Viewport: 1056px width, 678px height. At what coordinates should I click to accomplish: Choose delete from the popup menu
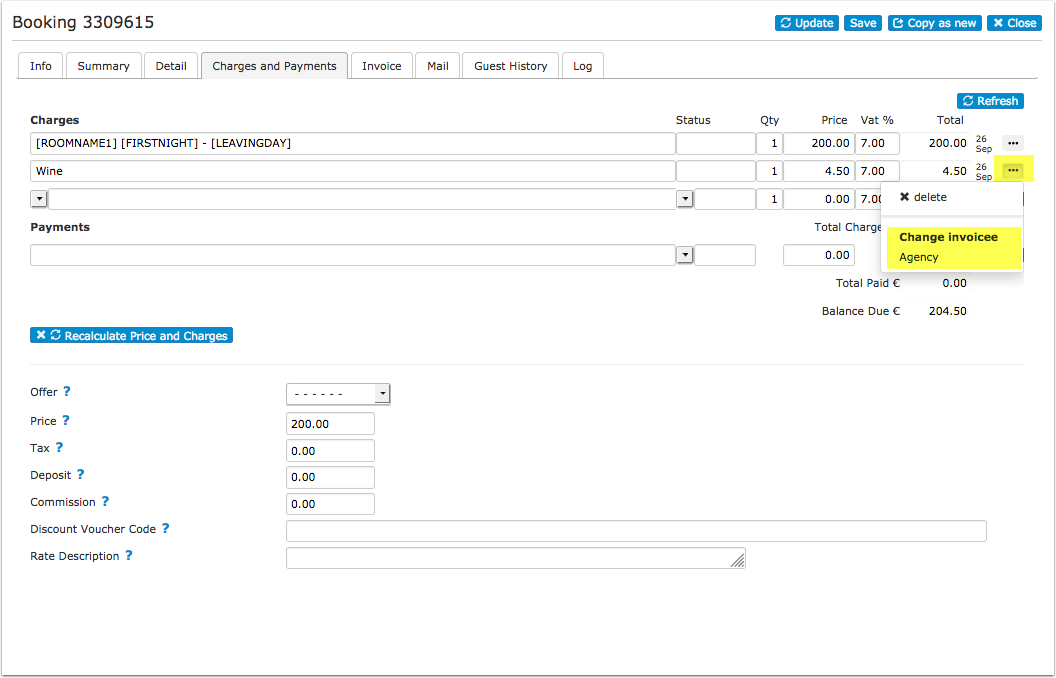[923, 197]
